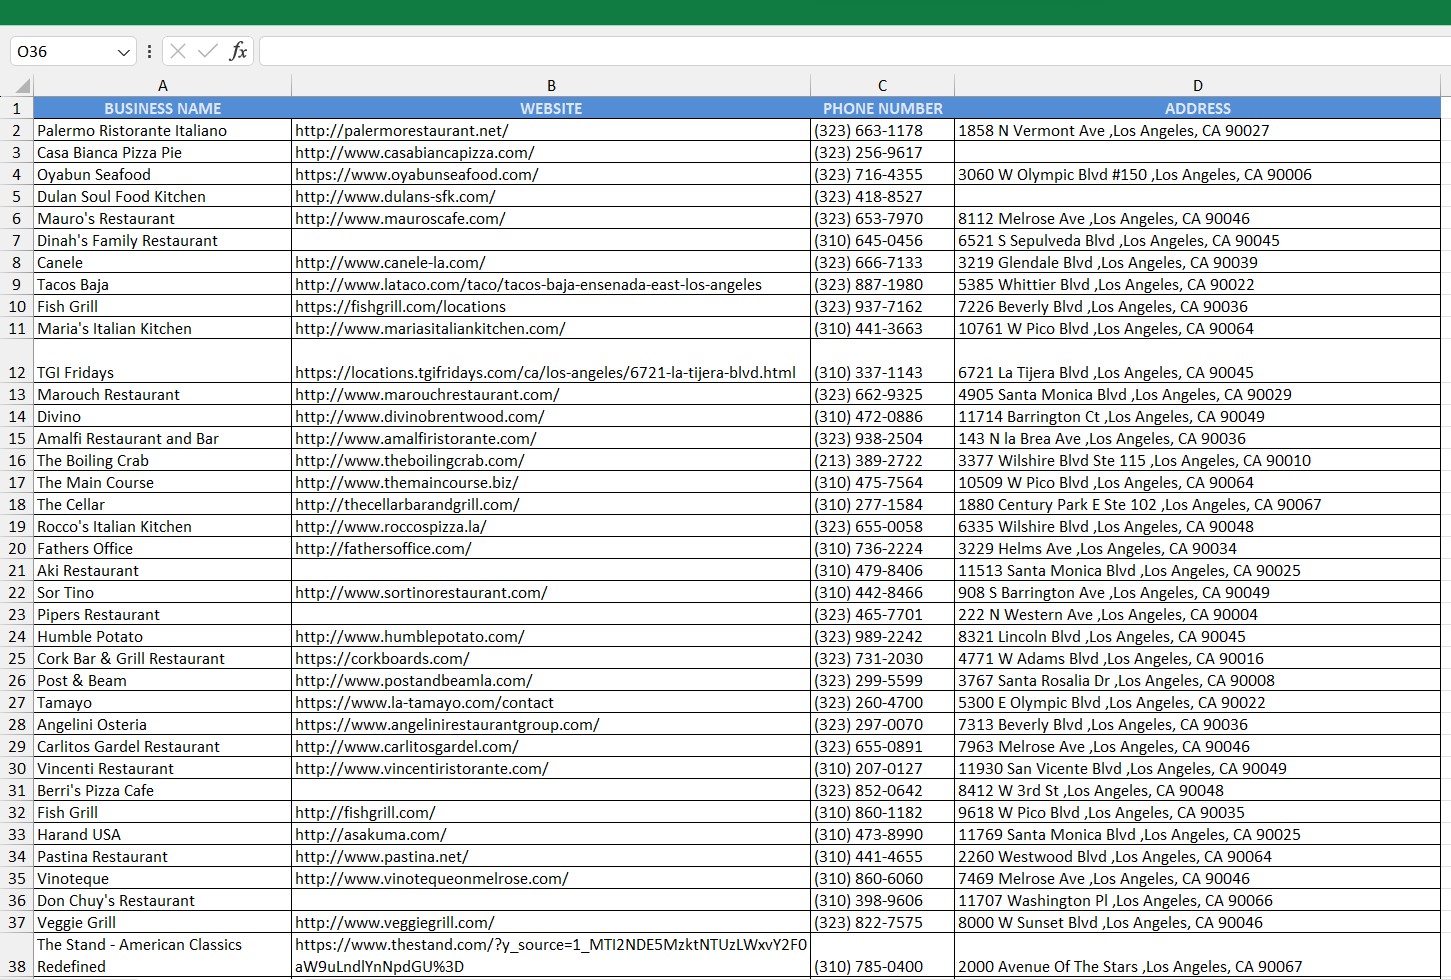Select the Palermo Ristorante Italiano cell

point(163,130)
